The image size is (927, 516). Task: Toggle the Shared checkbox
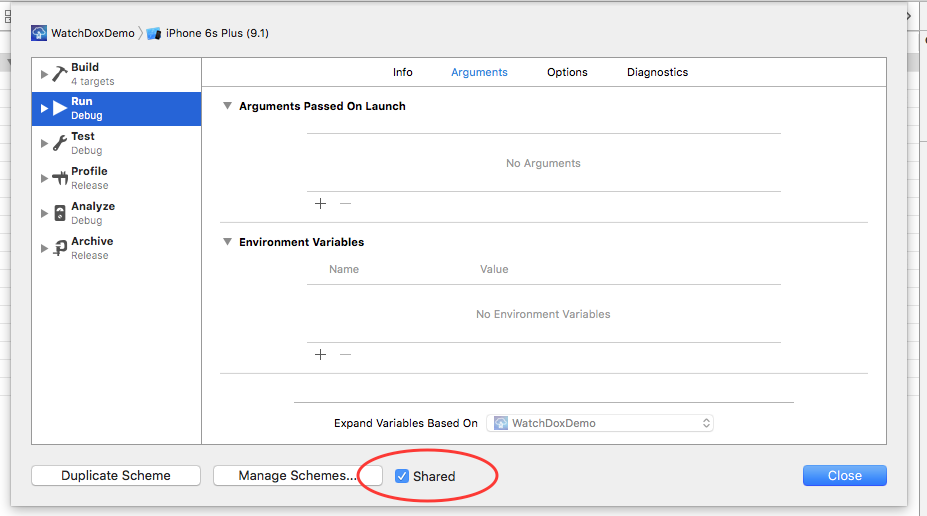402,476
